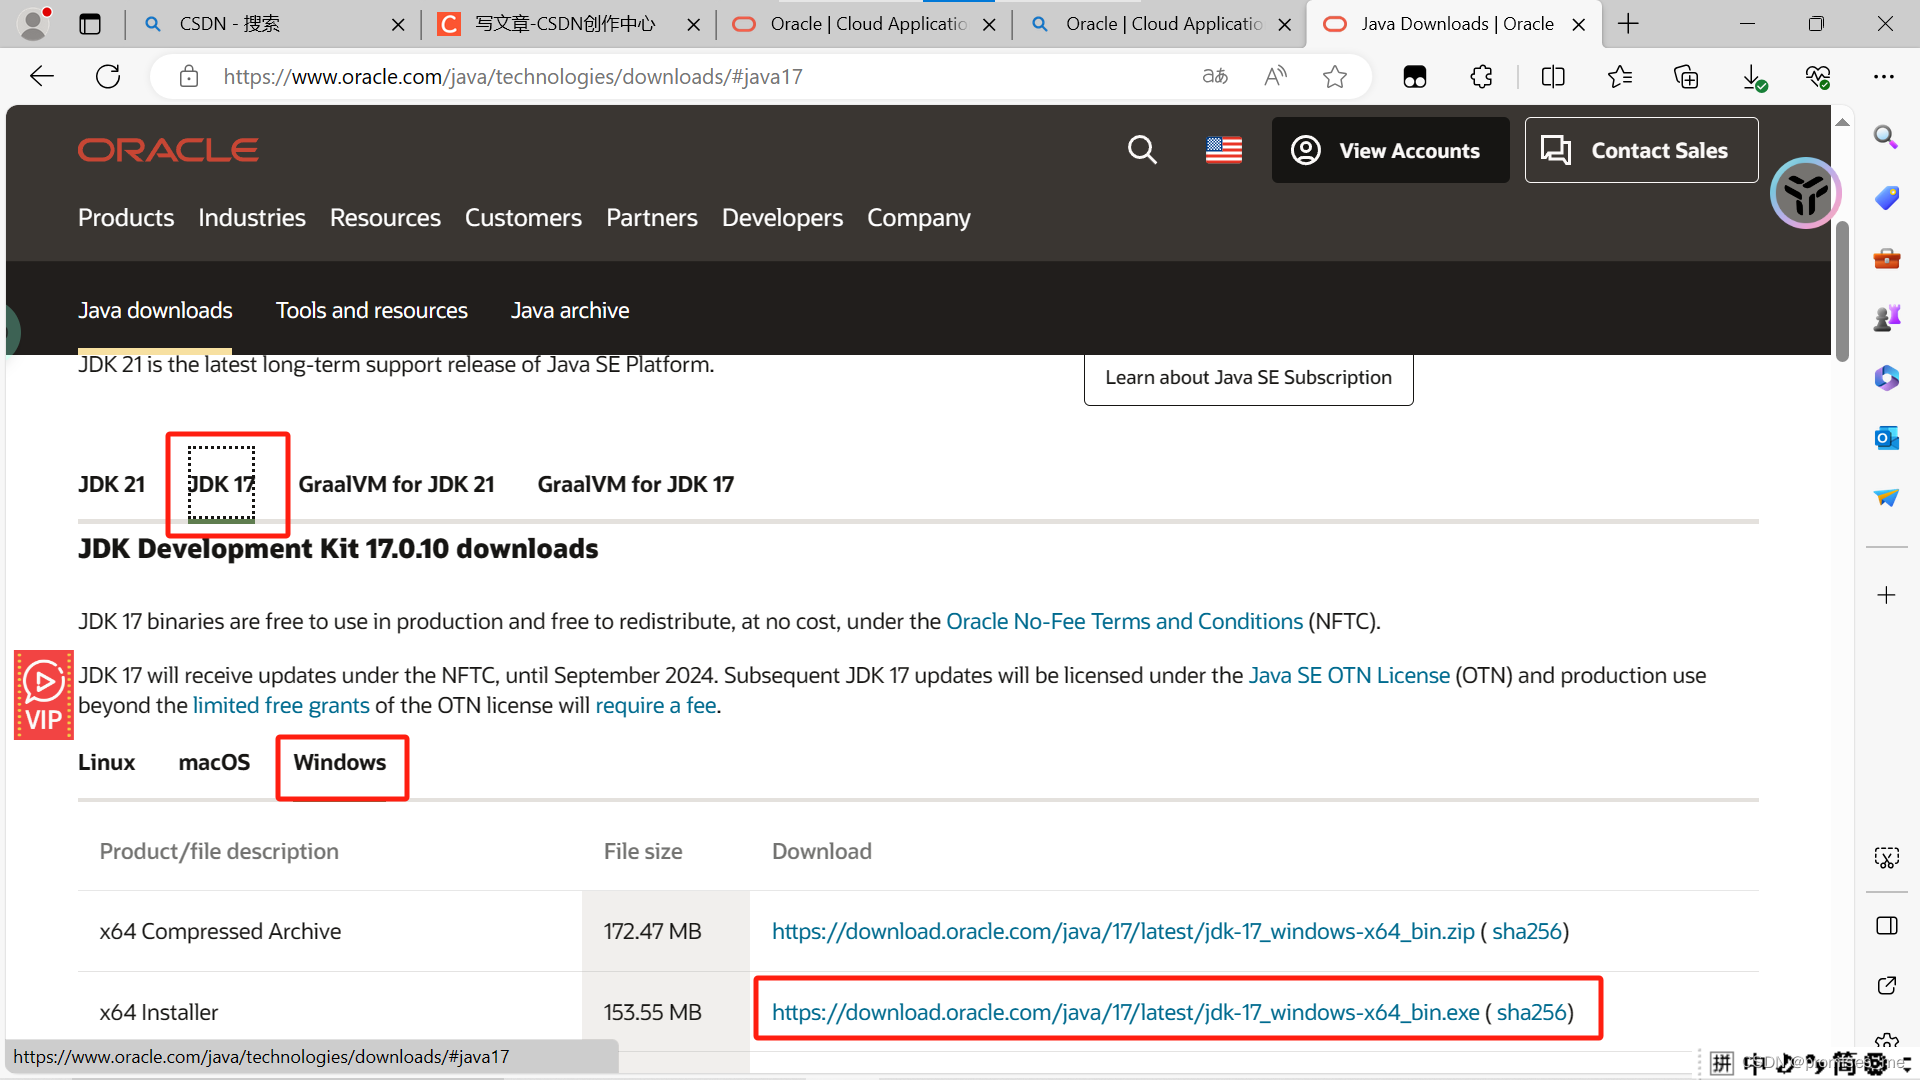Screen dimensions: 1920x1080
Task: Open browser Settings and more menu
Action: point(1884,77)
